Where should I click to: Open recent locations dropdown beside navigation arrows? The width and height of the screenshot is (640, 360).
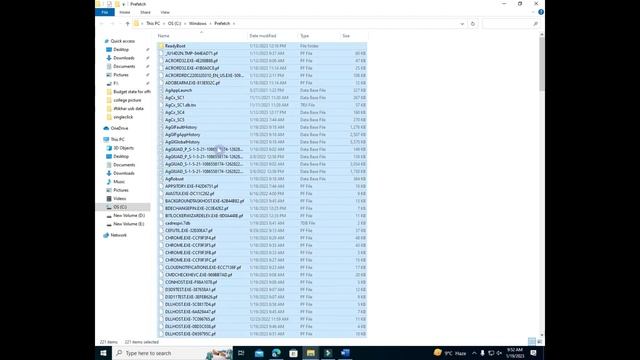coord(120,24)
